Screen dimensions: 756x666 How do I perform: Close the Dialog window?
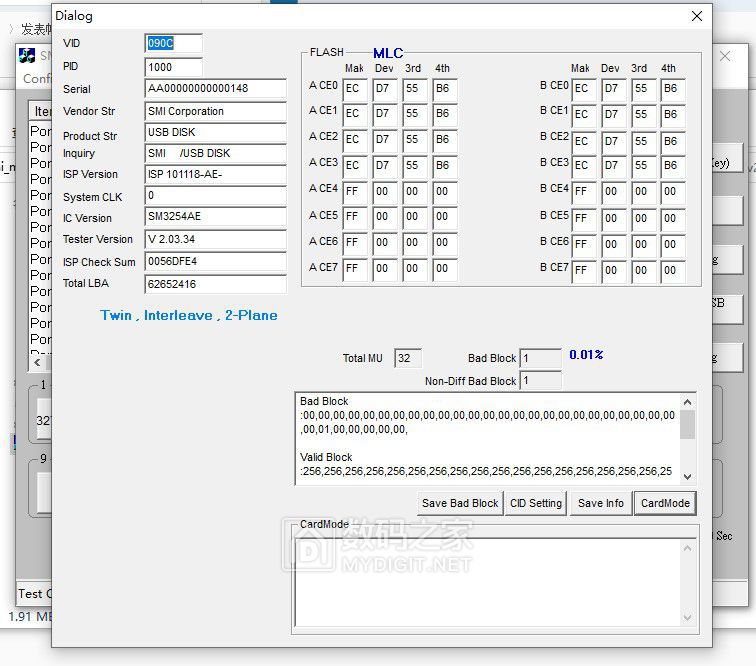pos(697,16)
